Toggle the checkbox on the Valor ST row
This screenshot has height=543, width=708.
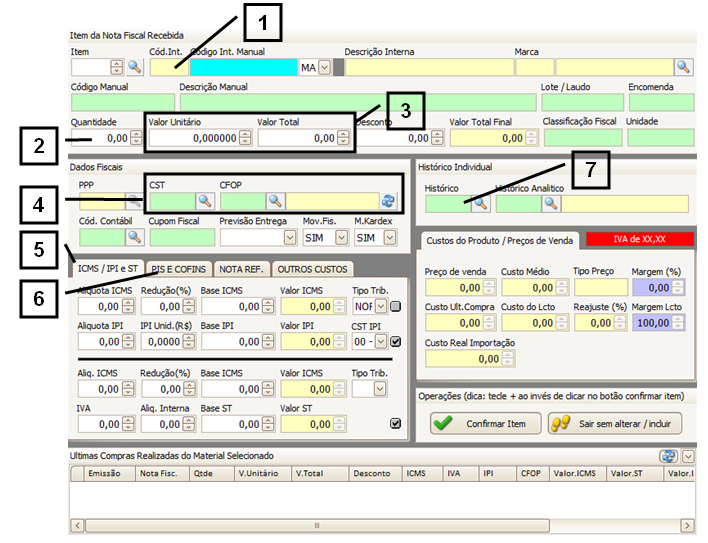(396, 424)
